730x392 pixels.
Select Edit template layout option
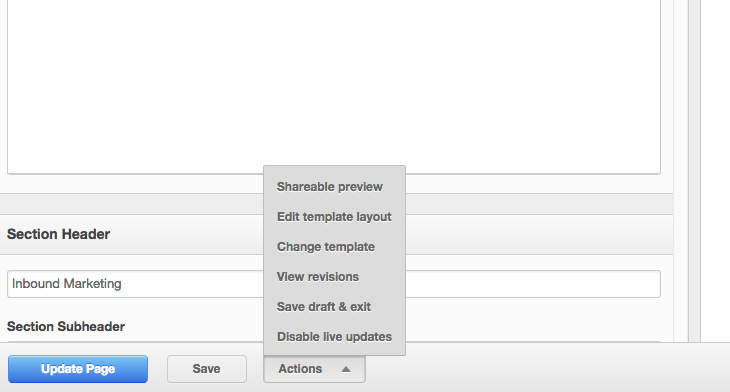point(334,217)
